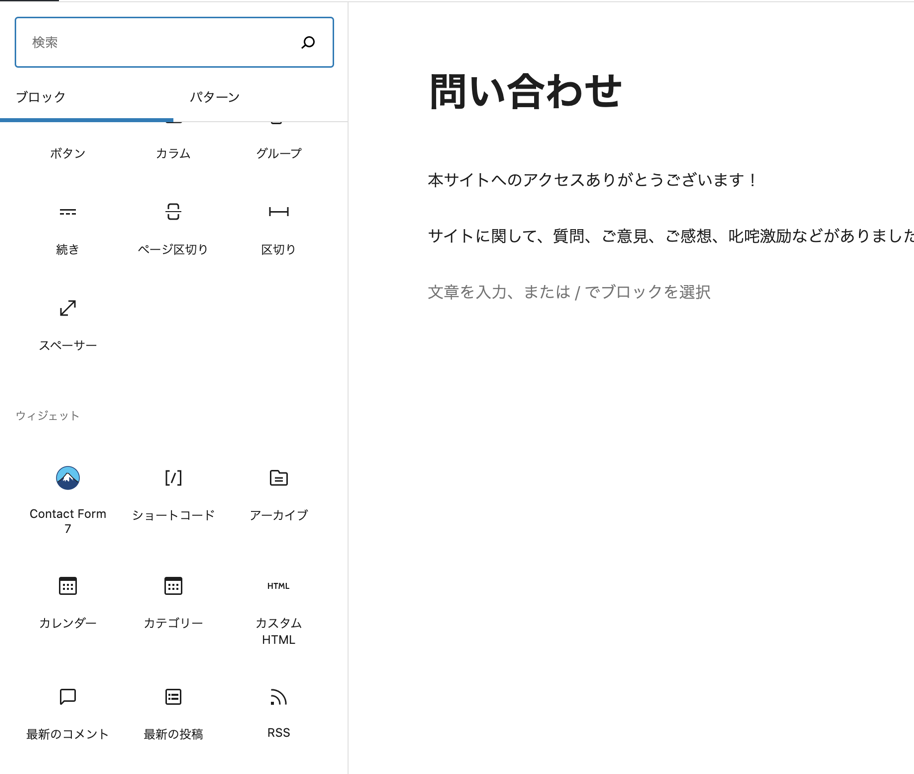The height and width of the screenshot is (774, 914).
Task: Insert the 続き (more) block
Action: tap(68, 228)
